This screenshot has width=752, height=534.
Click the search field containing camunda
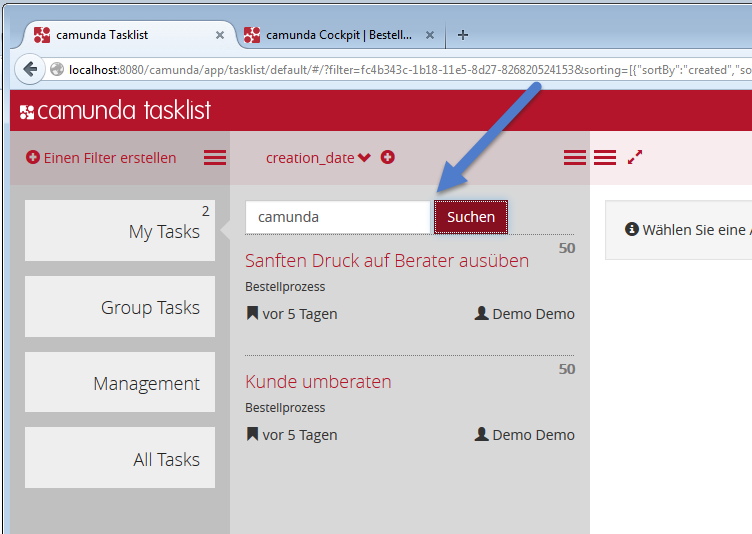point(339,217)
